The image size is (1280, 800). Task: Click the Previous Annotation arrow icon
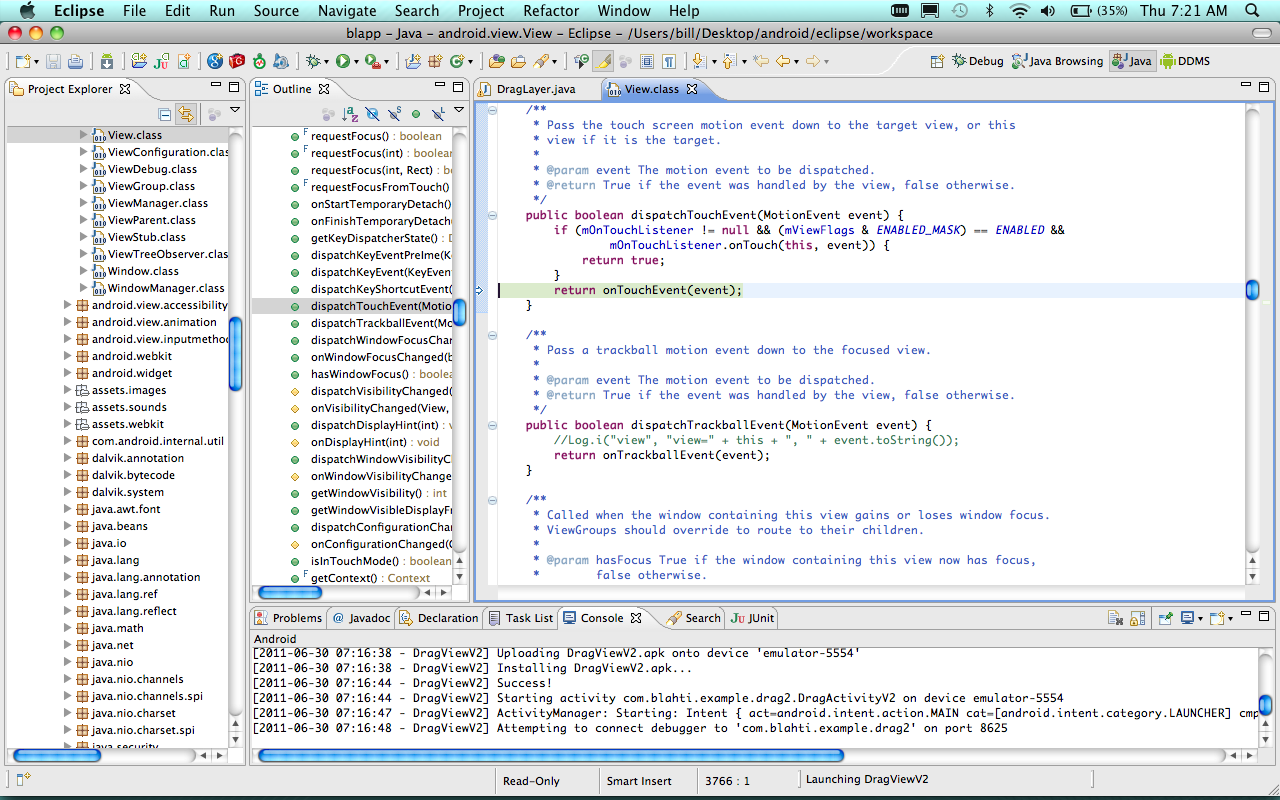[x=728, y=62]
